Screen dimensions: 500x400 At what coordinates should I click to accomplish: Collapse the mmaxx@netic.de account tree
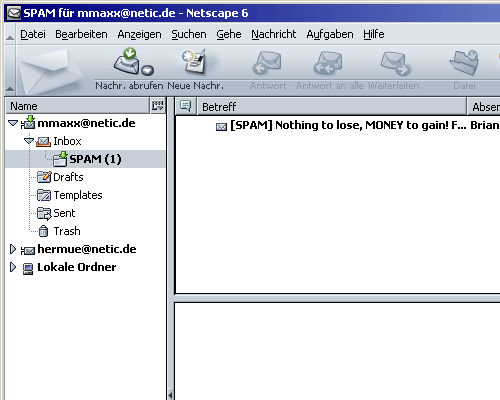point(13,123)
